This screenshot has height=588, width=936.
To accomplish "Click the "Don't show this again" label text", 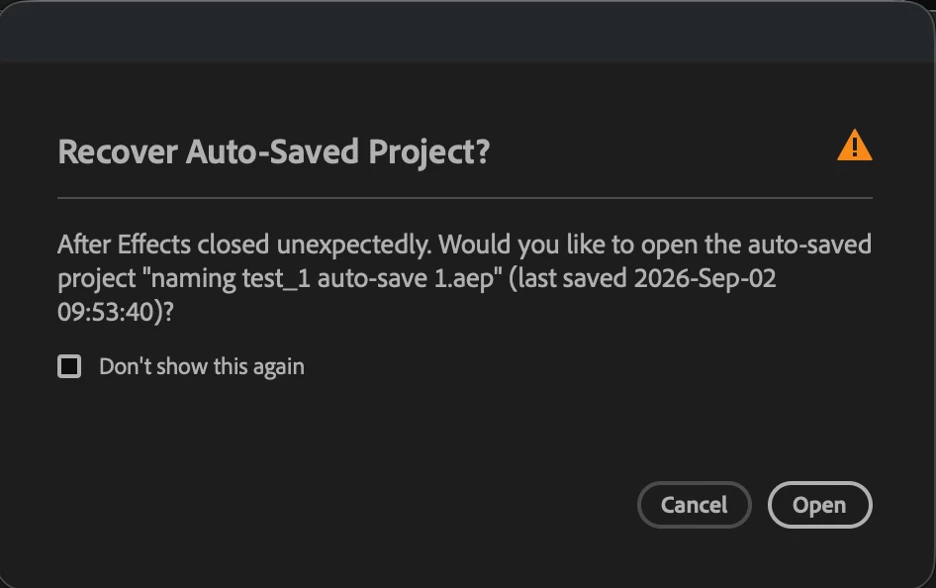I will coord(202,367).
